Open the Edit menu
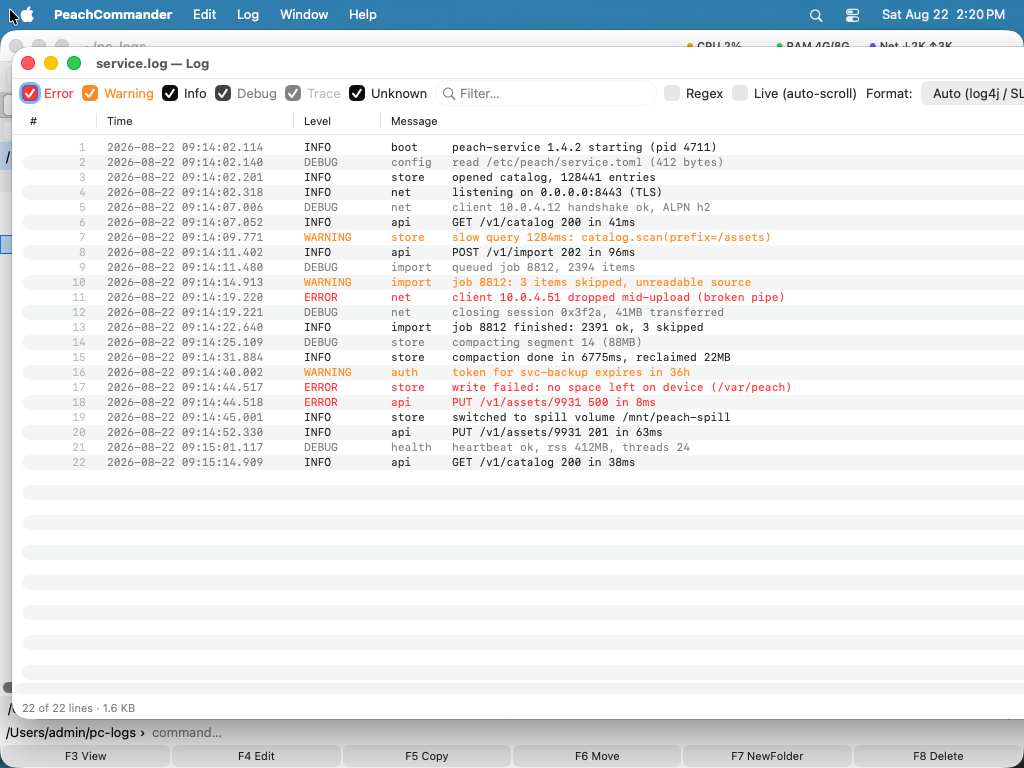This screenshot has height=768, width=1024. 204,14
